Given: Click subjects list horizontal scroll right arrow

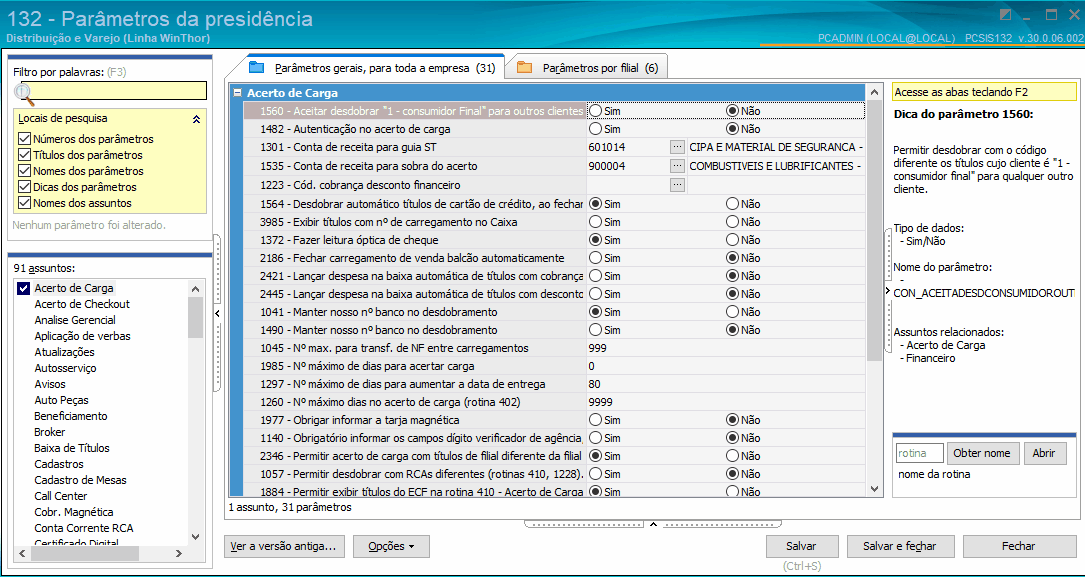Looking at the screenshot, I should (x=178, y=553).
